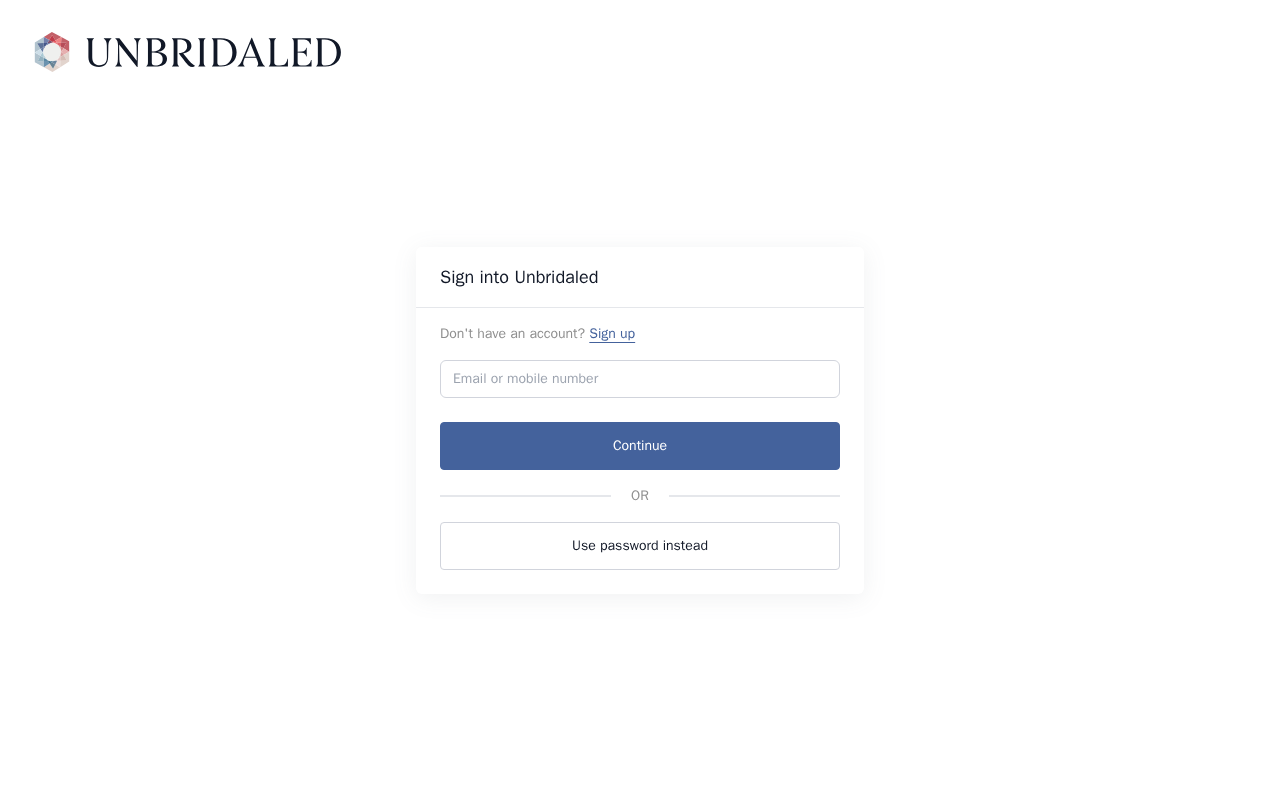Proceed by clicking Continue below email field
Viewport: 1280px width, 800px height.
[x=640, y=446]
